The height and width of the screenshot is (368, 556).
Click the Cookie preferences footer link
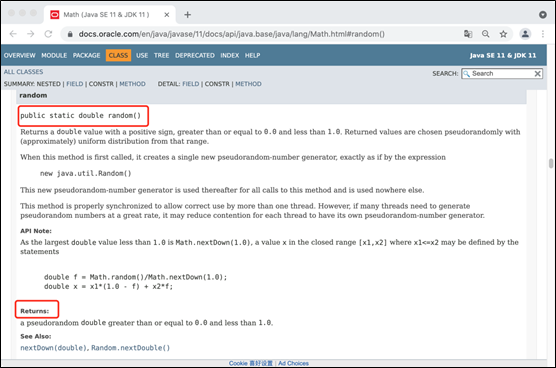click(251, 363)
